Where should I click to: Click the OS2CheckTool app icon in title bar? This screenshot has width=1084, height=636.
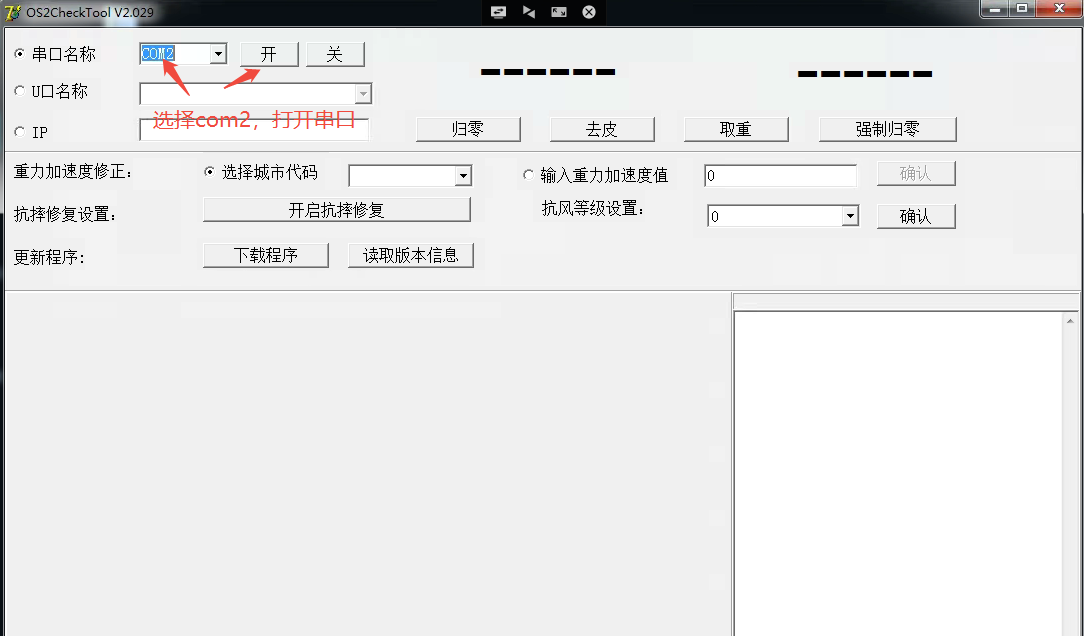(x=12, y=12)
